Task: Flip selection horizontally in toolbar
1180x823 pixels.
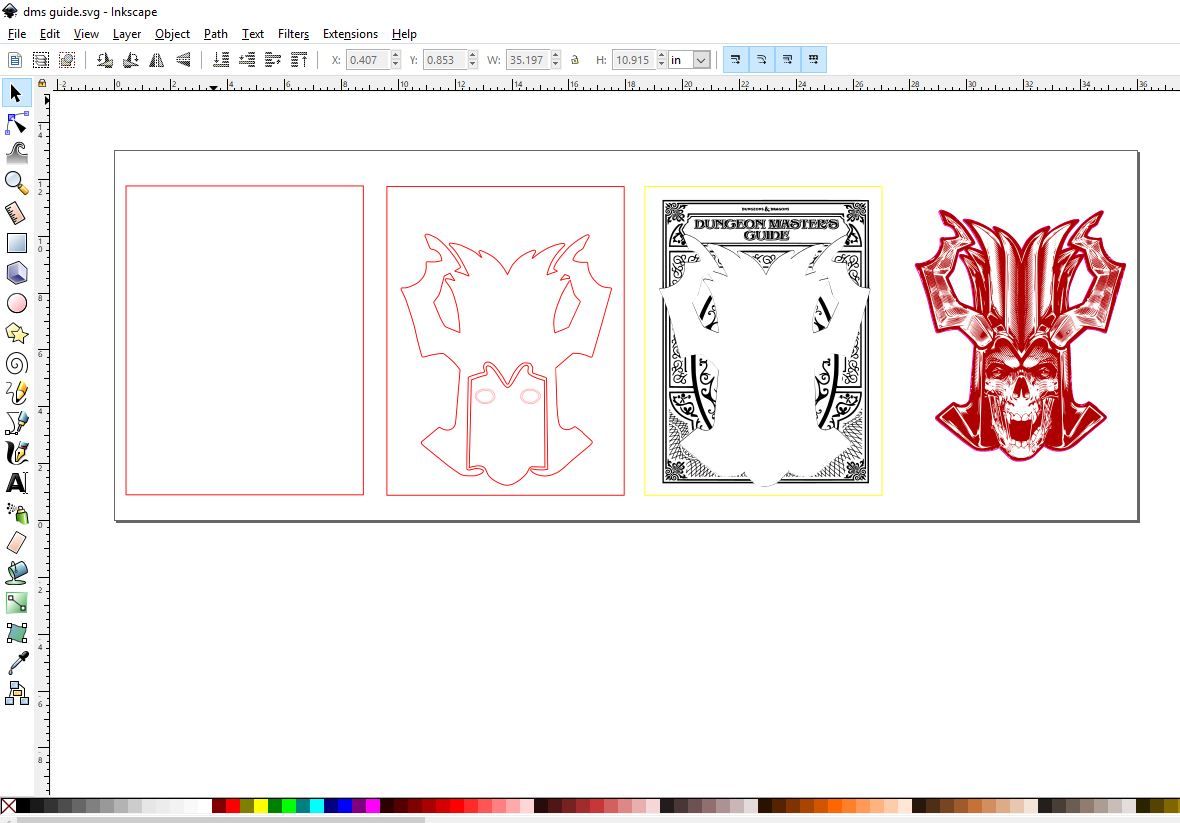Action: tap(157, 59)
